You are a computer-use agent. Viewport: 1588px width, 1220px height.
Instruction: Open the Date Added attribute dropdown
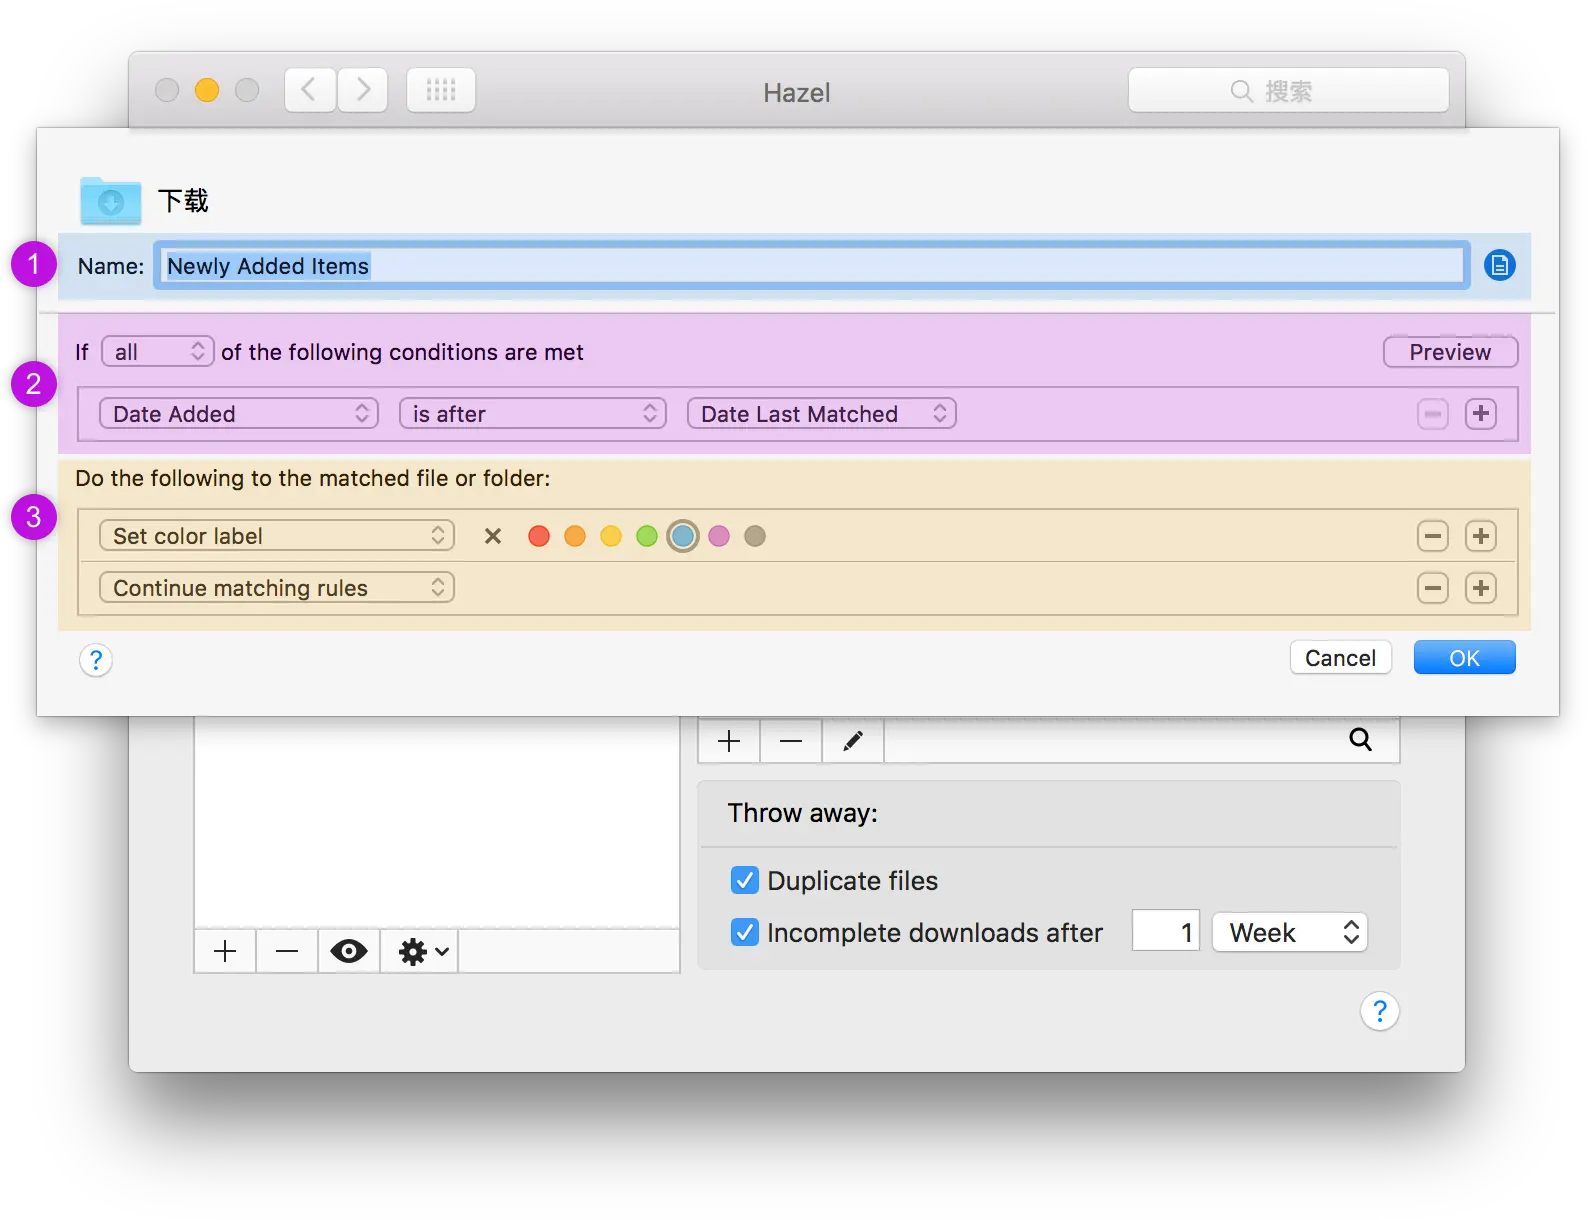(239, 414)
